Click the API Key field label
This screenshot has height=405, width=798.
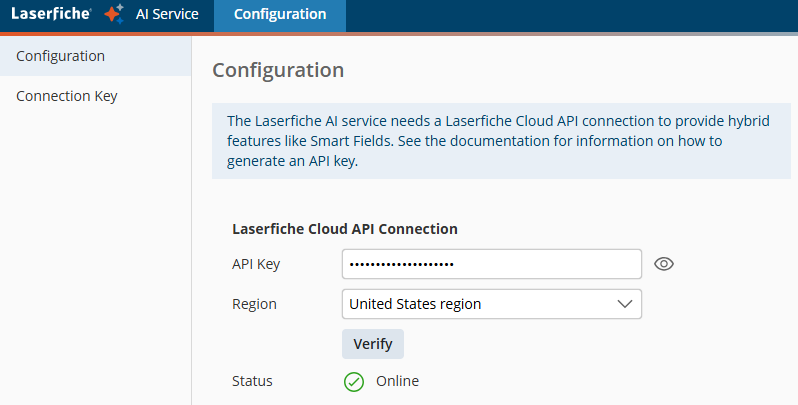(256, 264)
